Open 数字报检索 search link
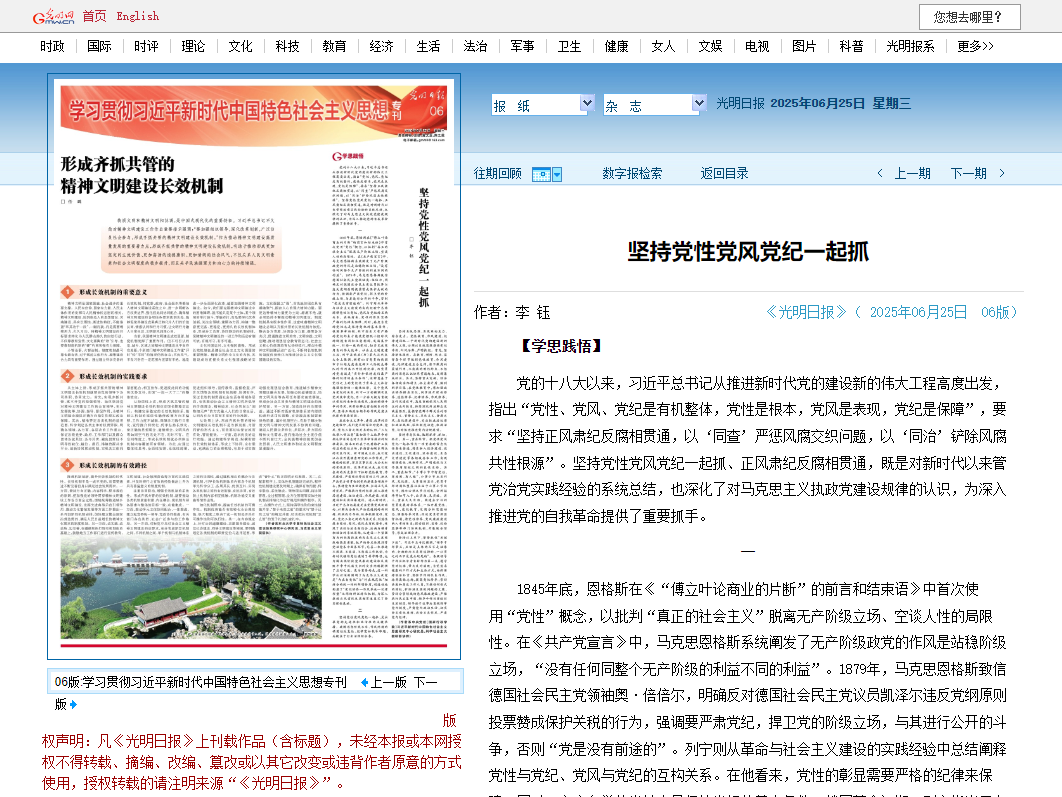1062x797 pixels. [632, 173]
